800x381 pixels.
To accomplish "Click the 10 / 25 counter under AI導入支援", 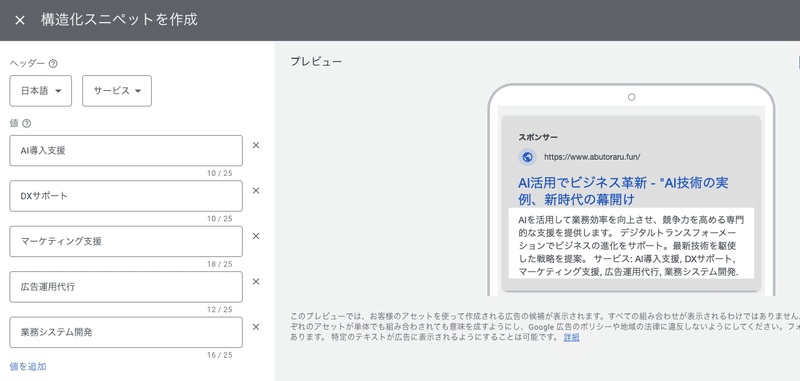I will (219, 173).
